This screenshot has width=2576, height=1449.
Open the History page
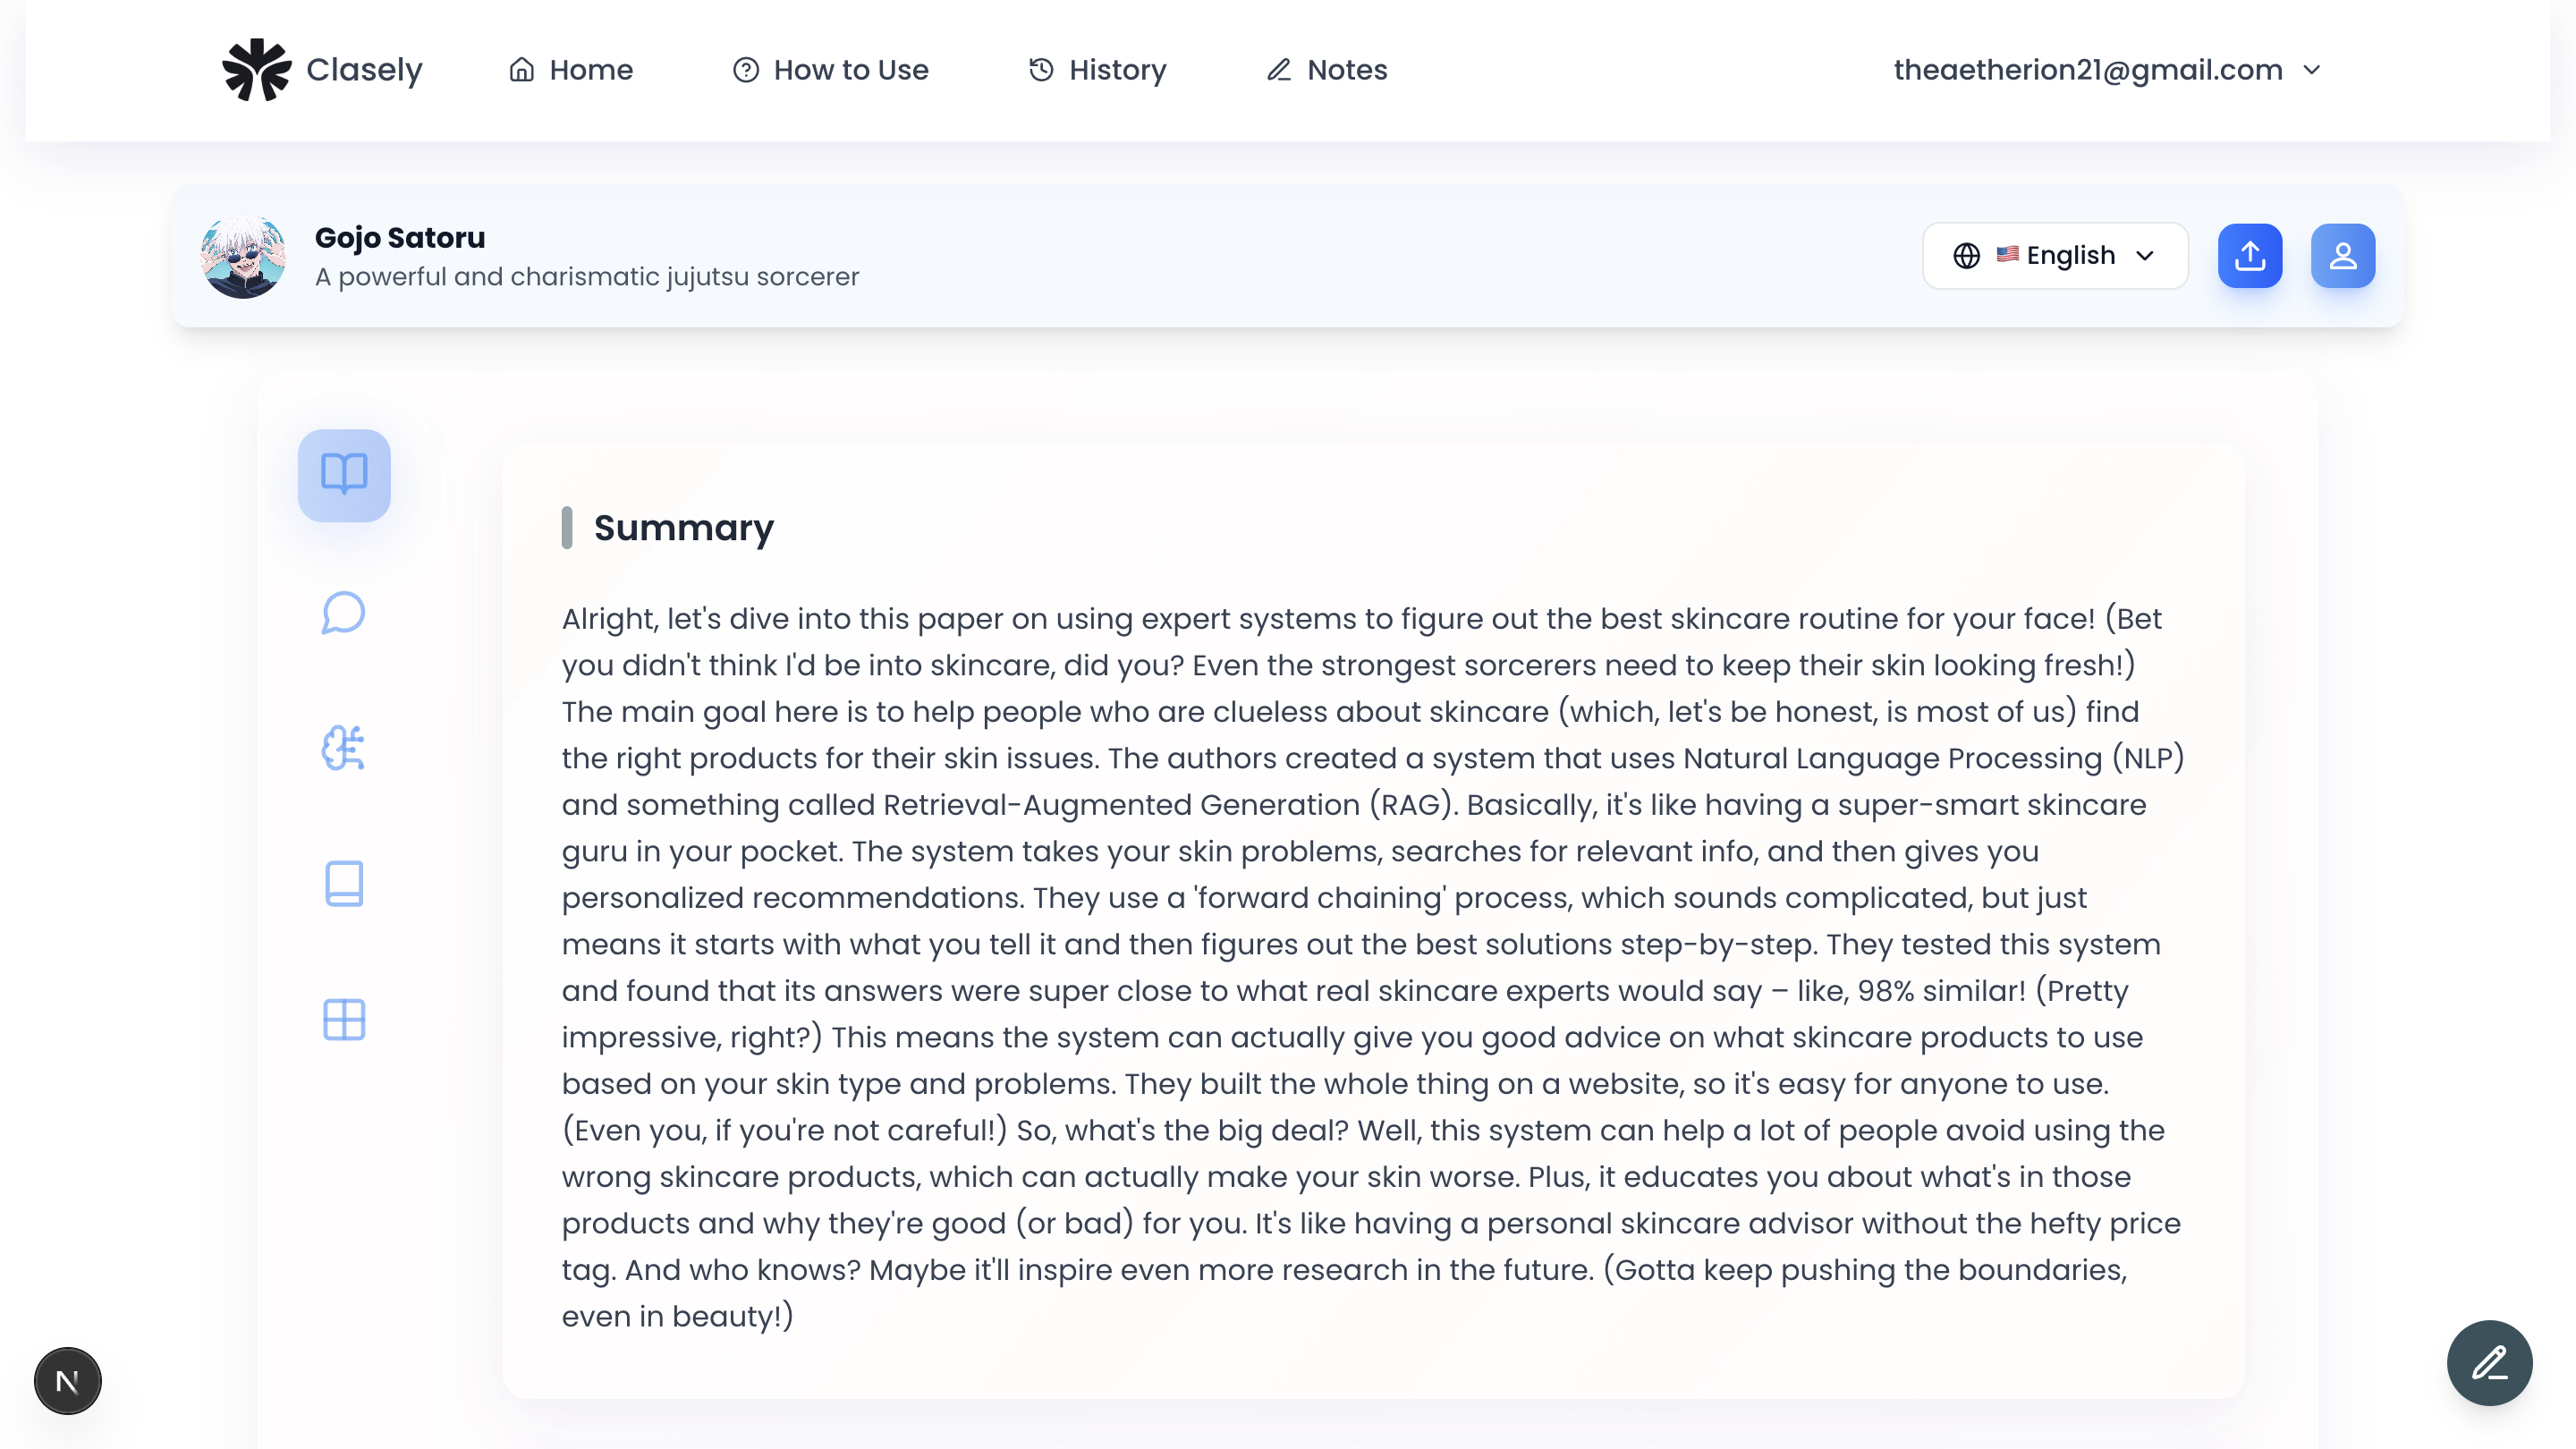coord(1097,70)
